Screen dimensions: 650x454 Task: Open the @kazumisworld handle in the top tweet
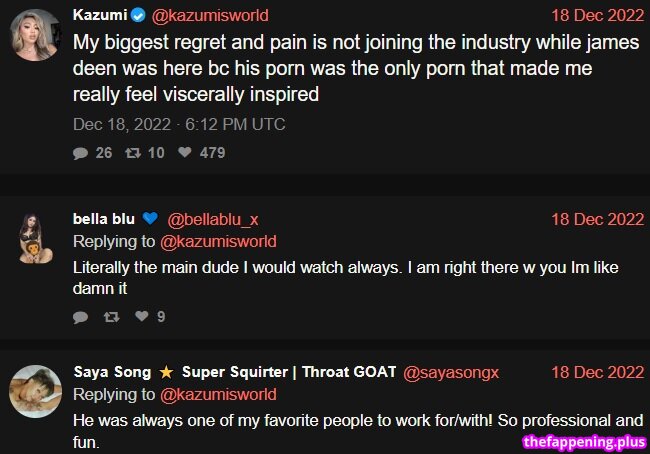point(210,16)
